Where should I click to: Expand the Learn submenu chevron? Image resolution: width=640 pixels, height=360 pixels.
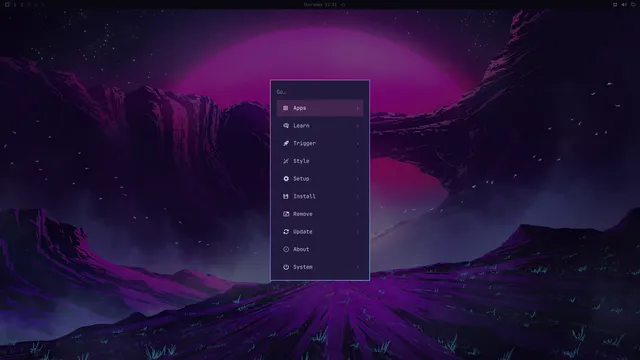click(x=358, y=126)
